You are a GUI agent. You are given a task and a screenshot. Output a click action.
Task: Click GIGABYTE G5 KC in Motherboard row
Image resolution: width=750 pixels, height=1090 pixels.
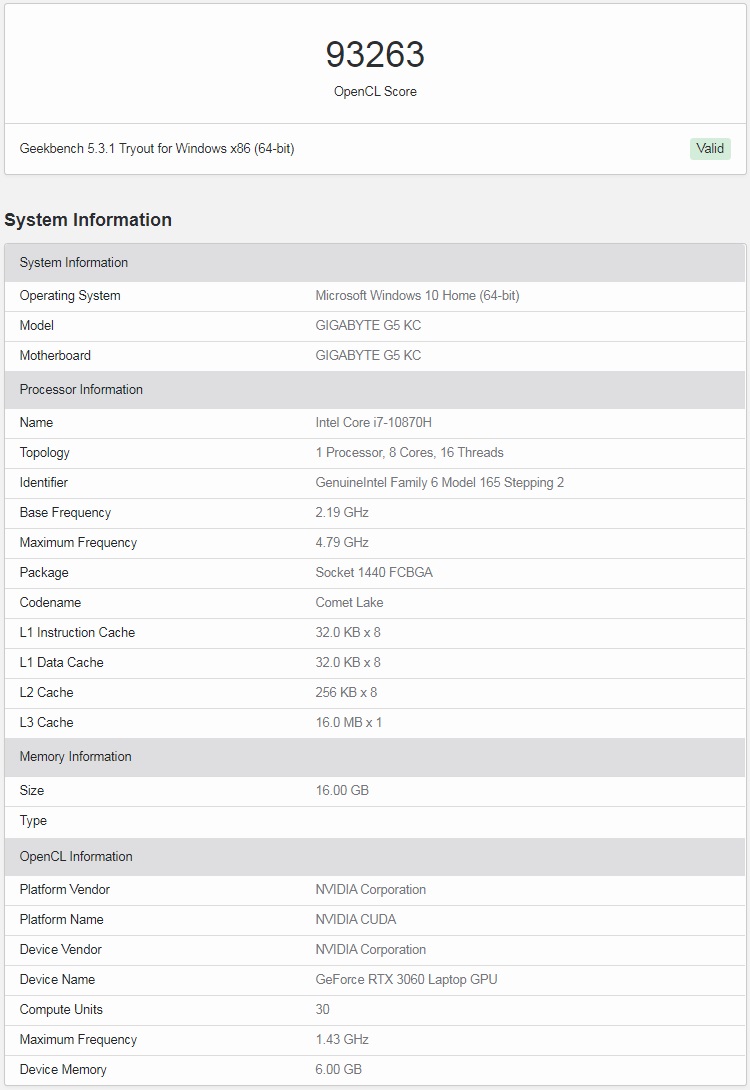tap(368, 356)
